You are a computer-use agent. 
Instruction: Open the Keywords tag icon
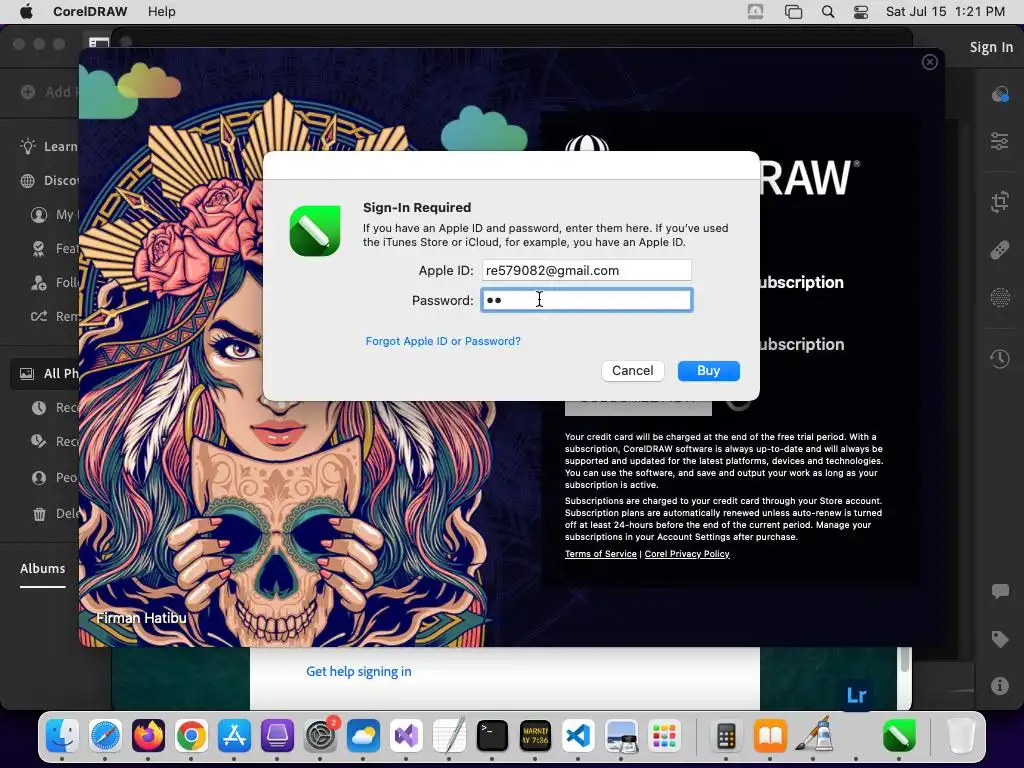1000,639
